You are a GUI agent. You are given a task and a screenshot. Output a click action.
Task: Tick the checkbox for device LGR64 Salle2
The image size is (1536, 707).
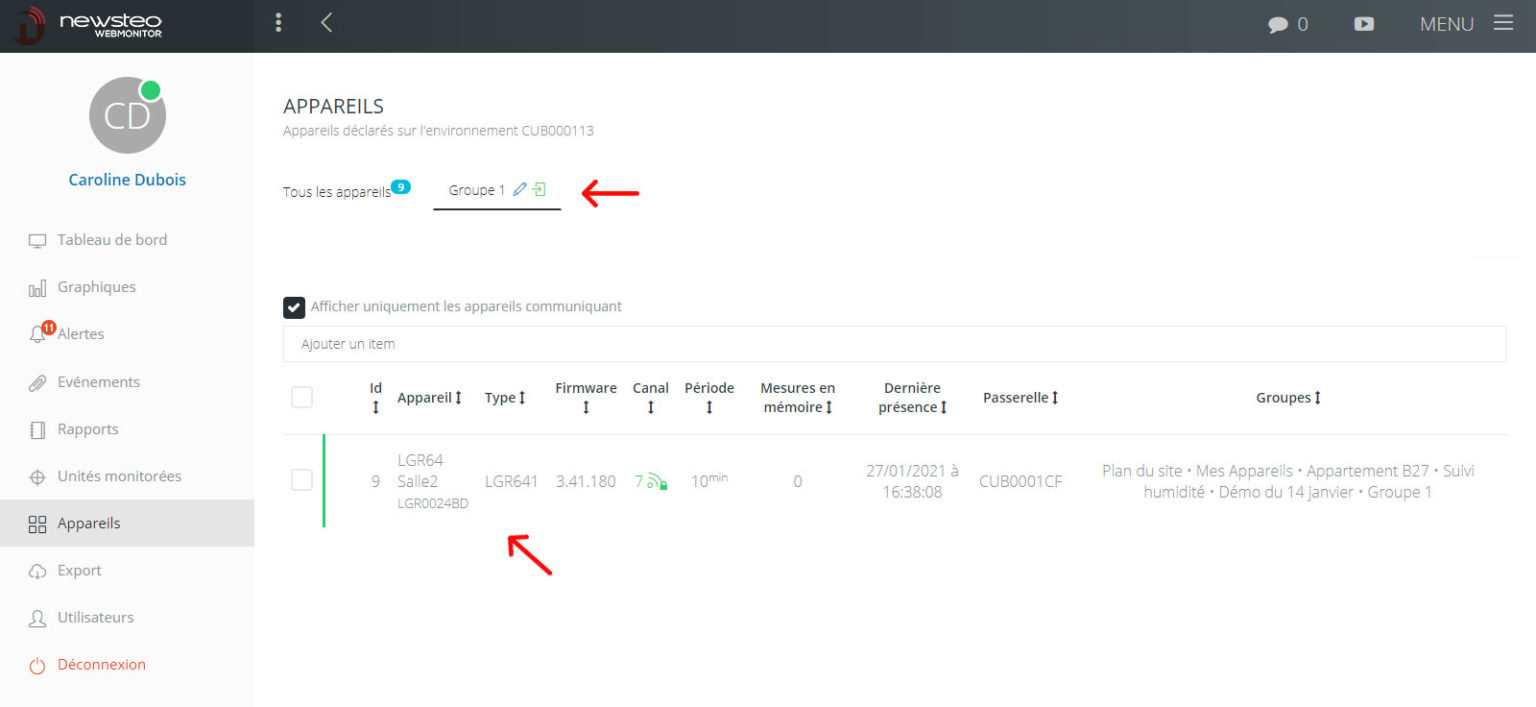point(302,481)
